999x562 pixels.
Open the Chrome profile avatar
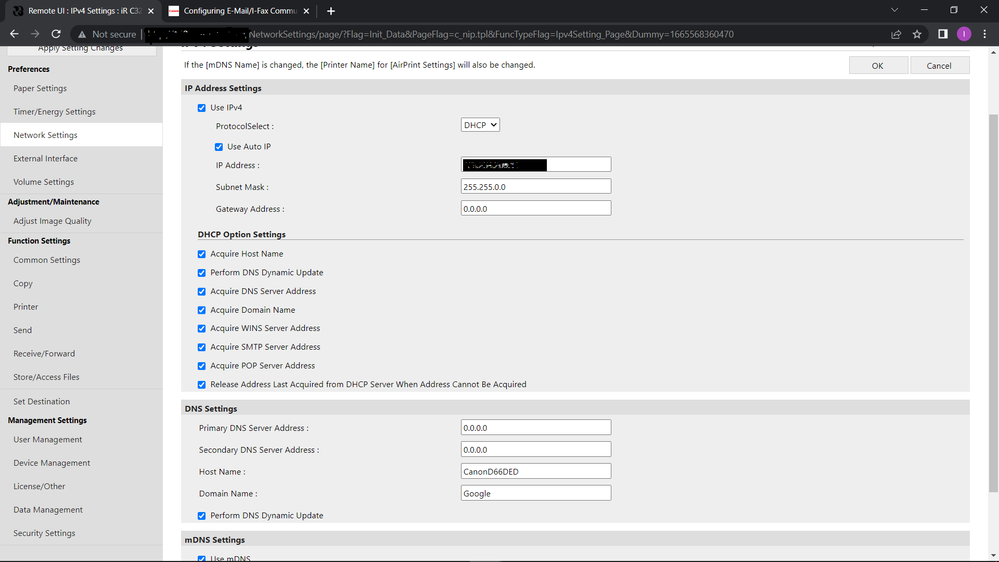pos(964,34)
